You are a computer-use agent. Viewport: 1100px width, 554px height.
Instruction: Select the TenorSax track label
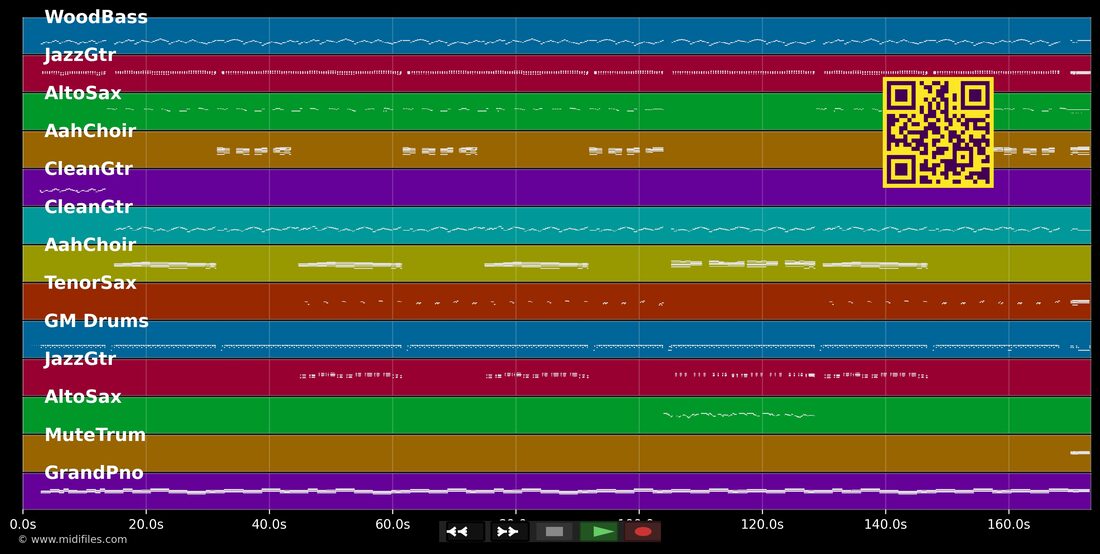point(90,283)
